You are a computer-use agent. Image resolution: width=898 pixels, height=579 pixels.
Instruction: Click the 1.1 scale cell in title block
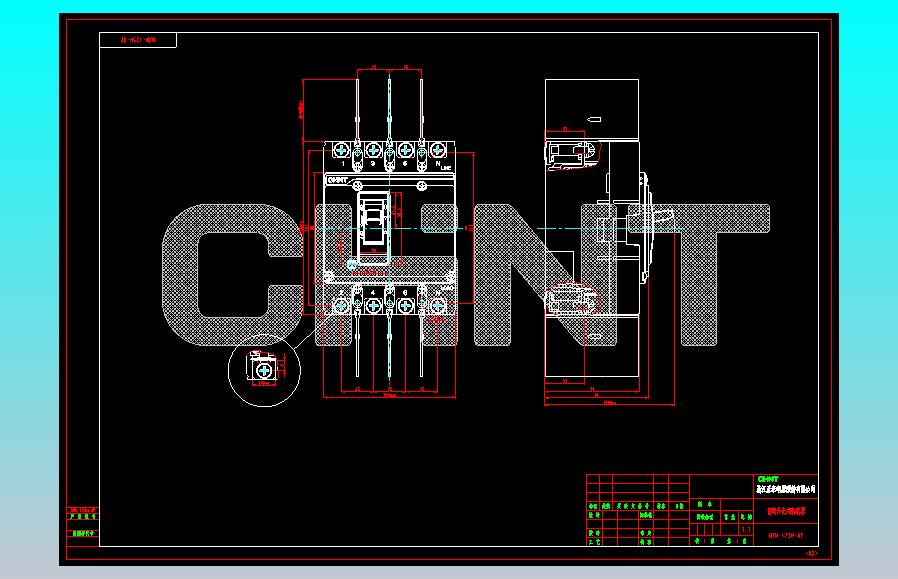[746, 530]
